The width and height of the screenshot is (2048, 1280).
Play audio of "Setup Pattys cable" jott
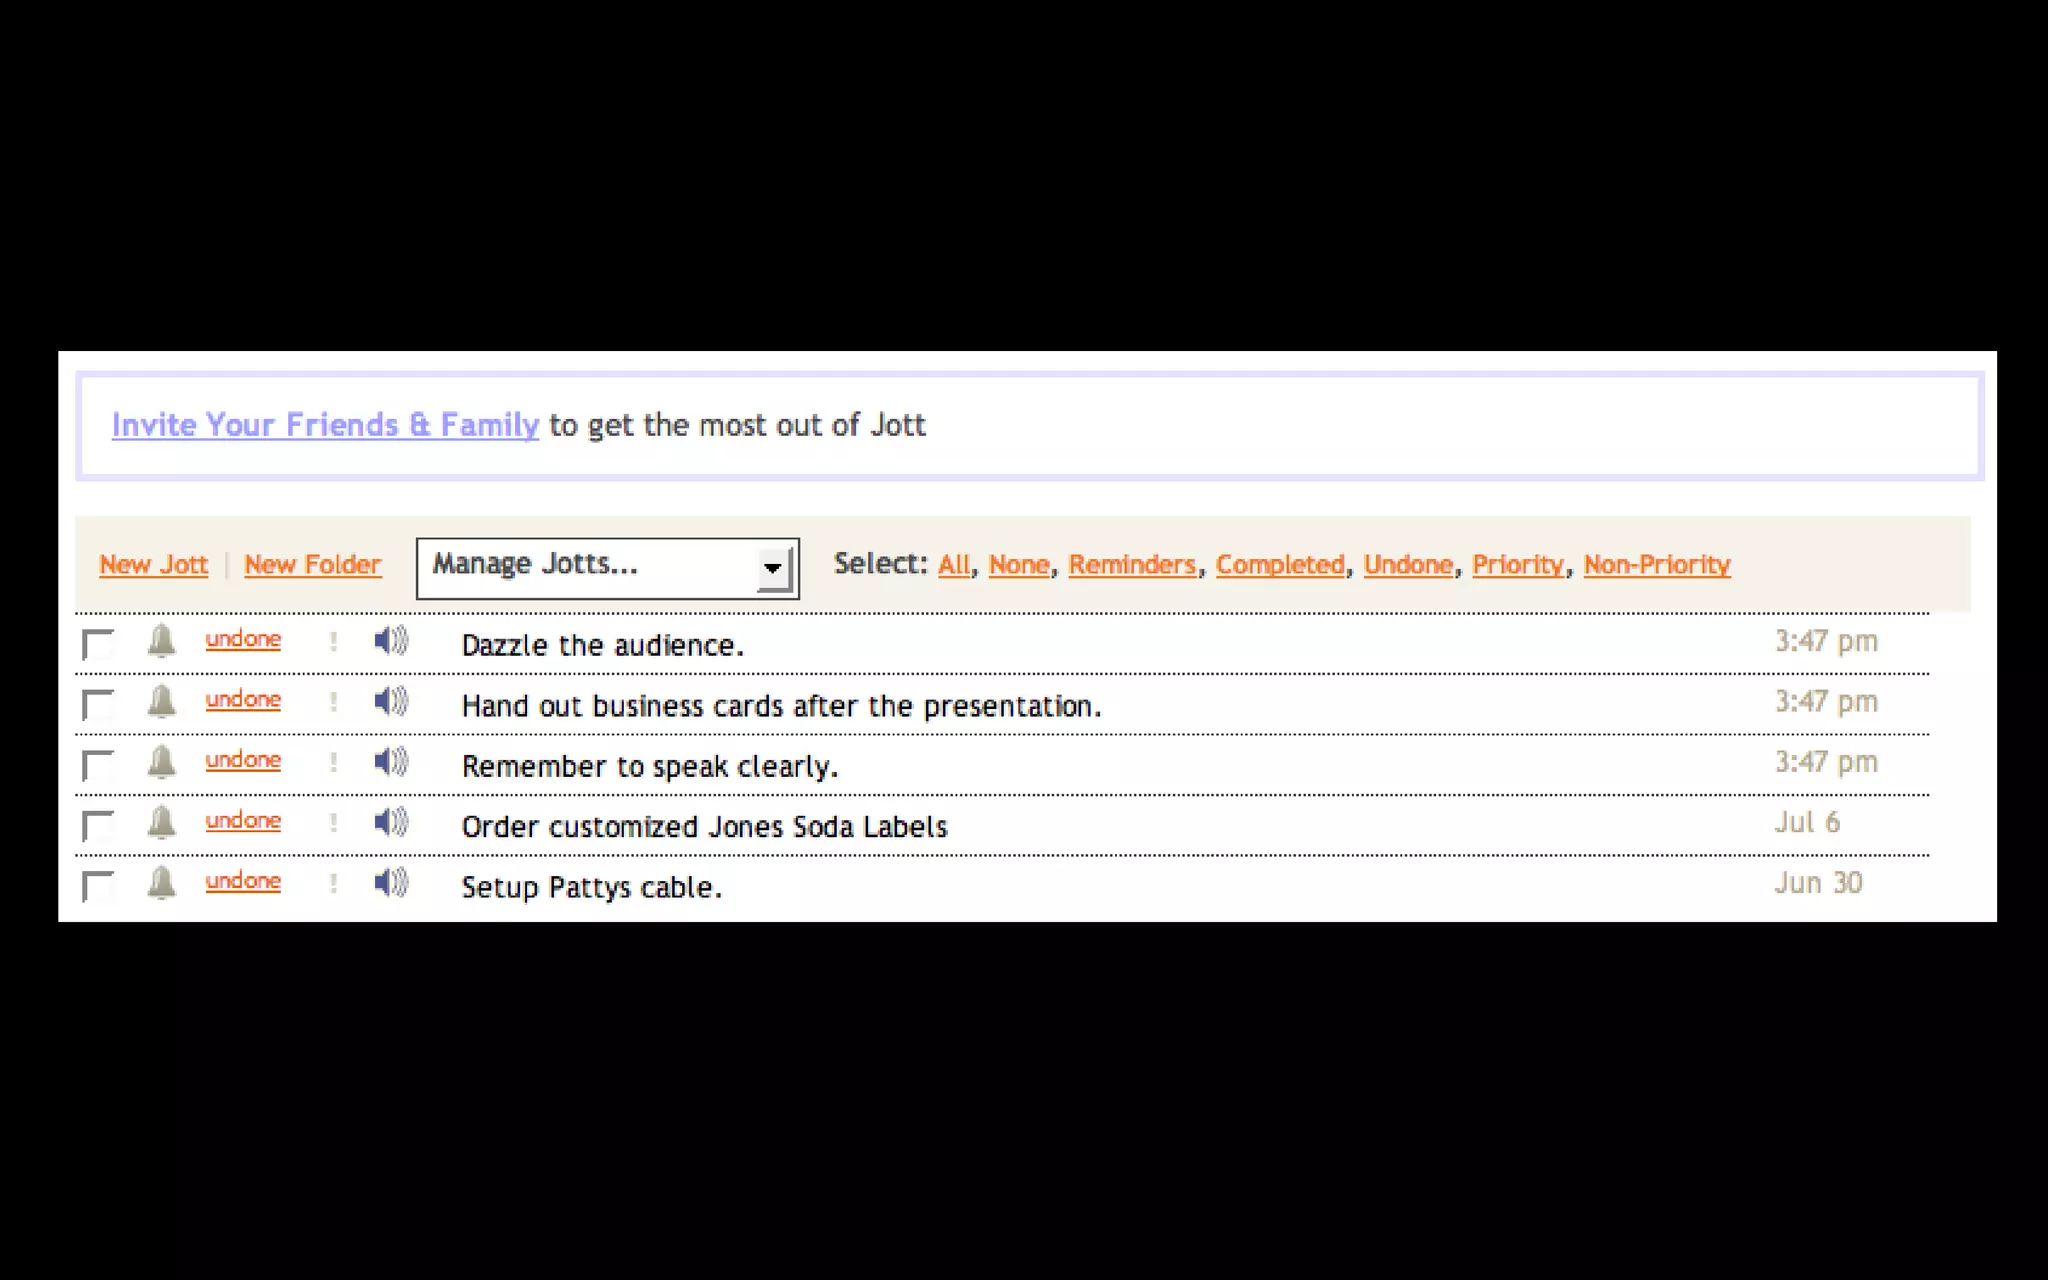(391, 882)
